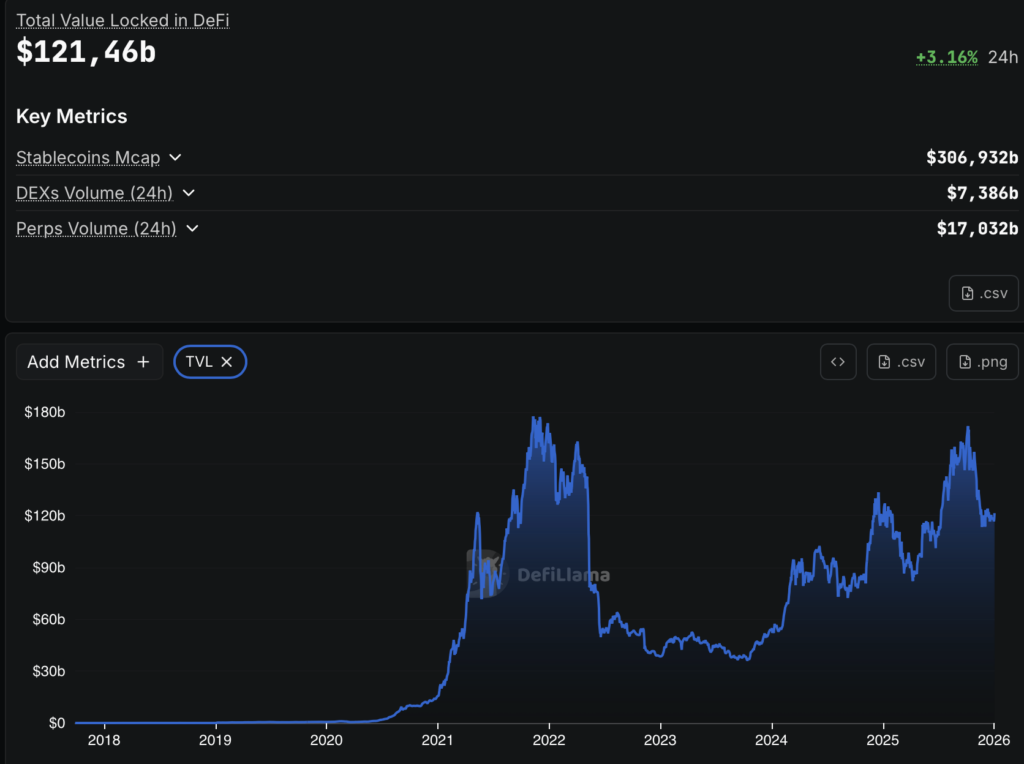Click the 2024 label on the time axis
This screenshot has width=1024, height=764.
[771, 740]
